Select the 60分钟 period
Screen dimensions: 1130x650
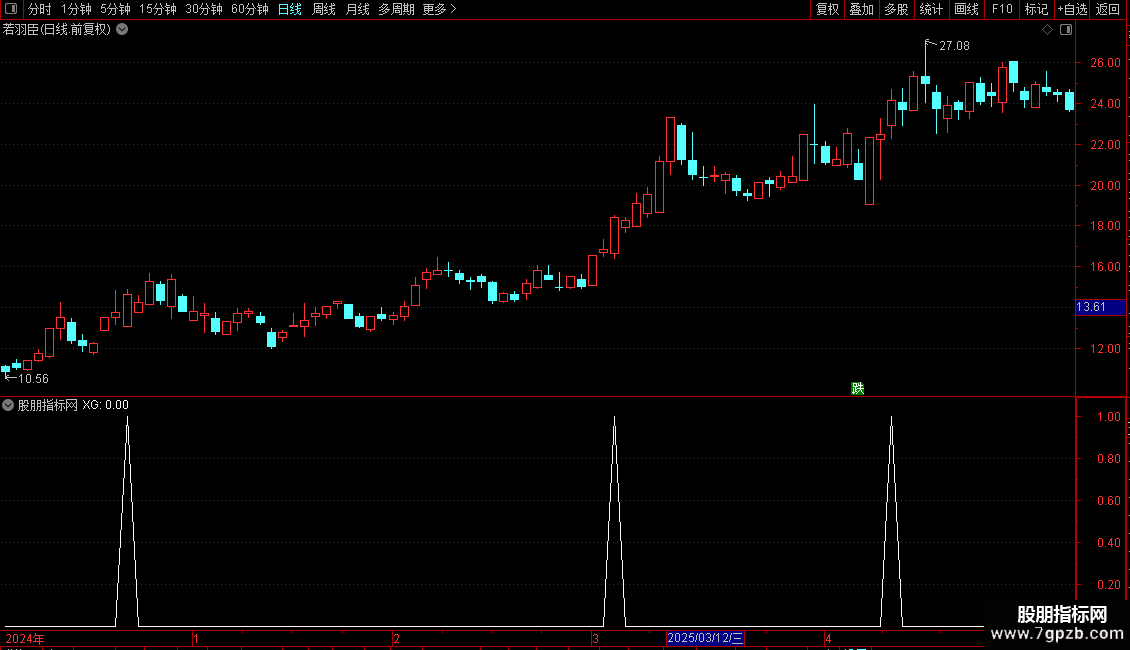[x=250, y=9]
